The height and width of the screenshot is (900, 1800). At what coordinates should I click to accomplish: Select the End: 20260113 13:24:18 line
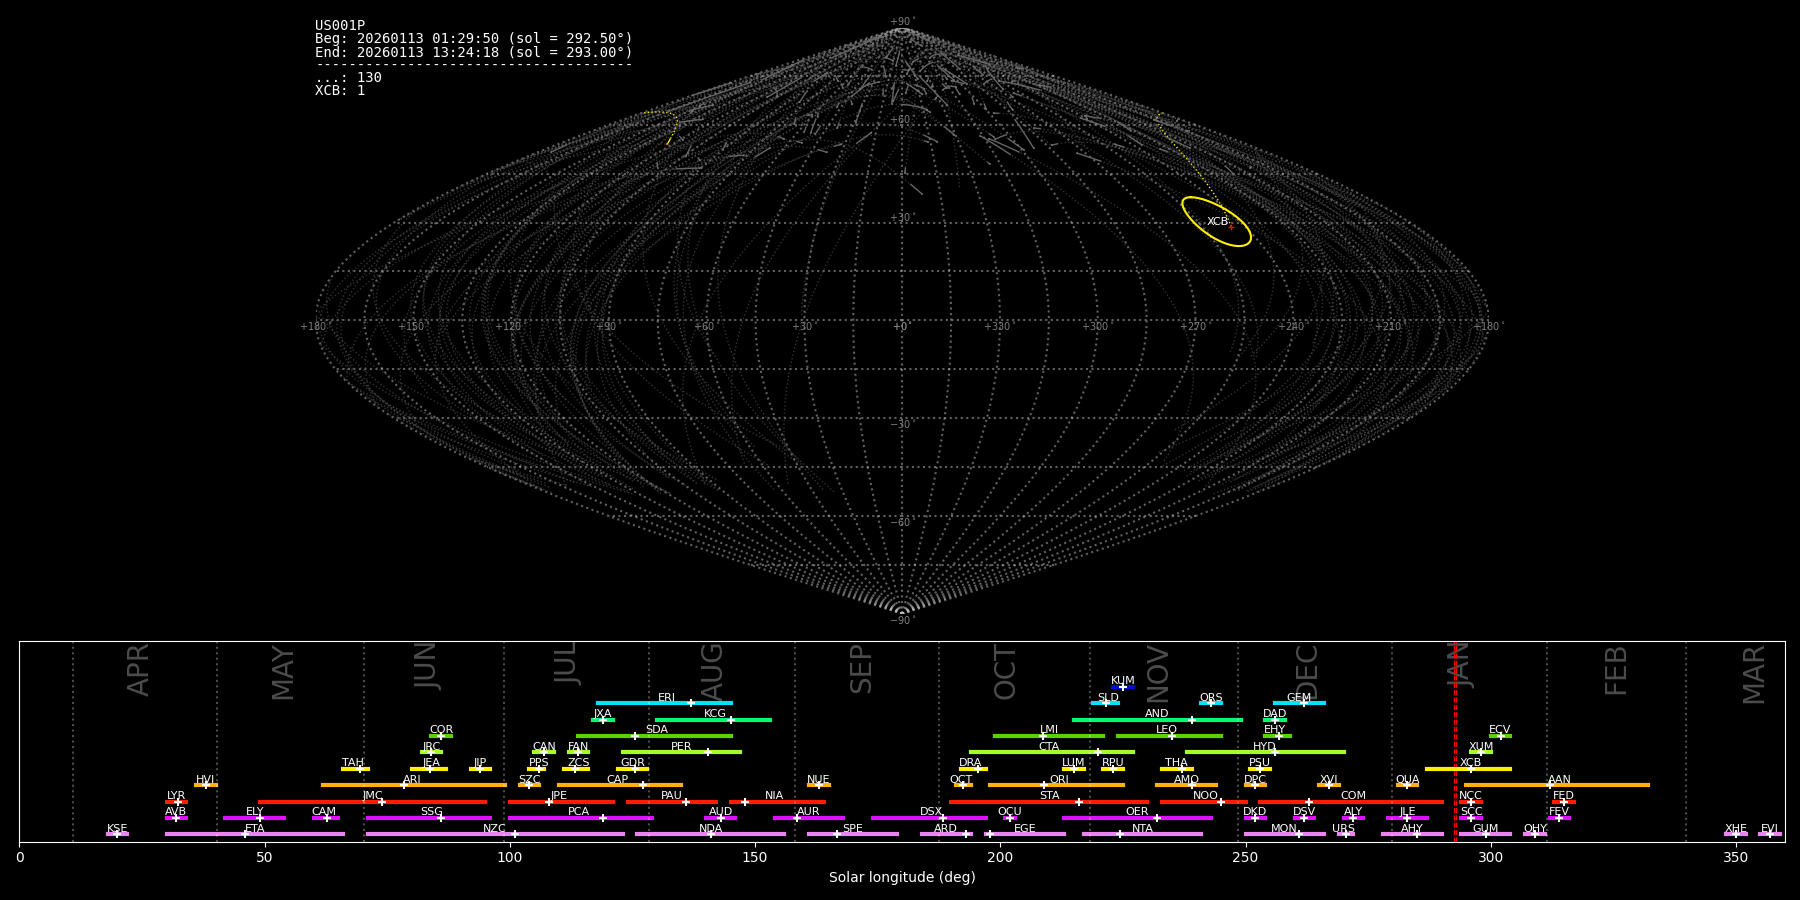[x=474, y=52]
